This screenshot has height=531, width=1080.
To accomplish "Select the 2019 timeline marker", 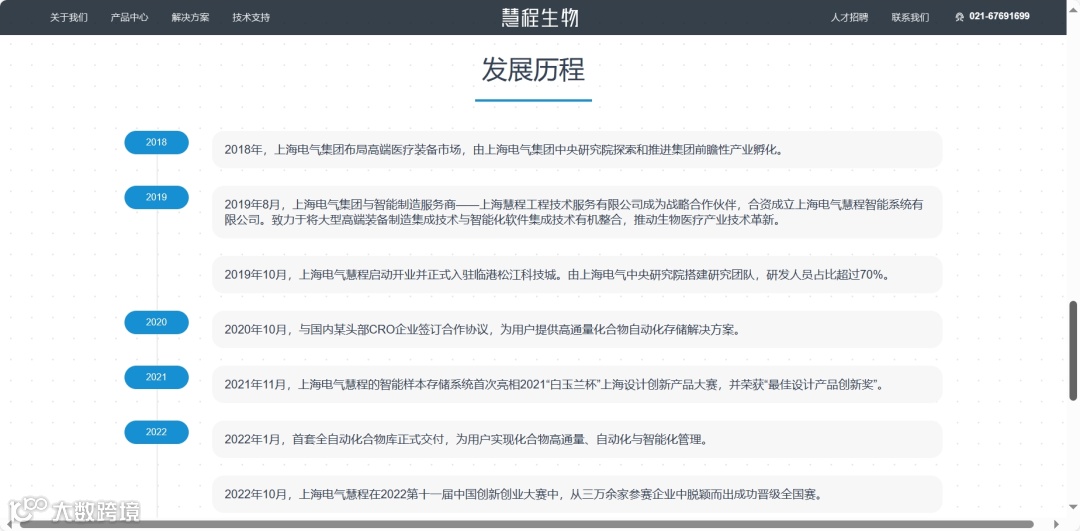I will tap(156, 197).
